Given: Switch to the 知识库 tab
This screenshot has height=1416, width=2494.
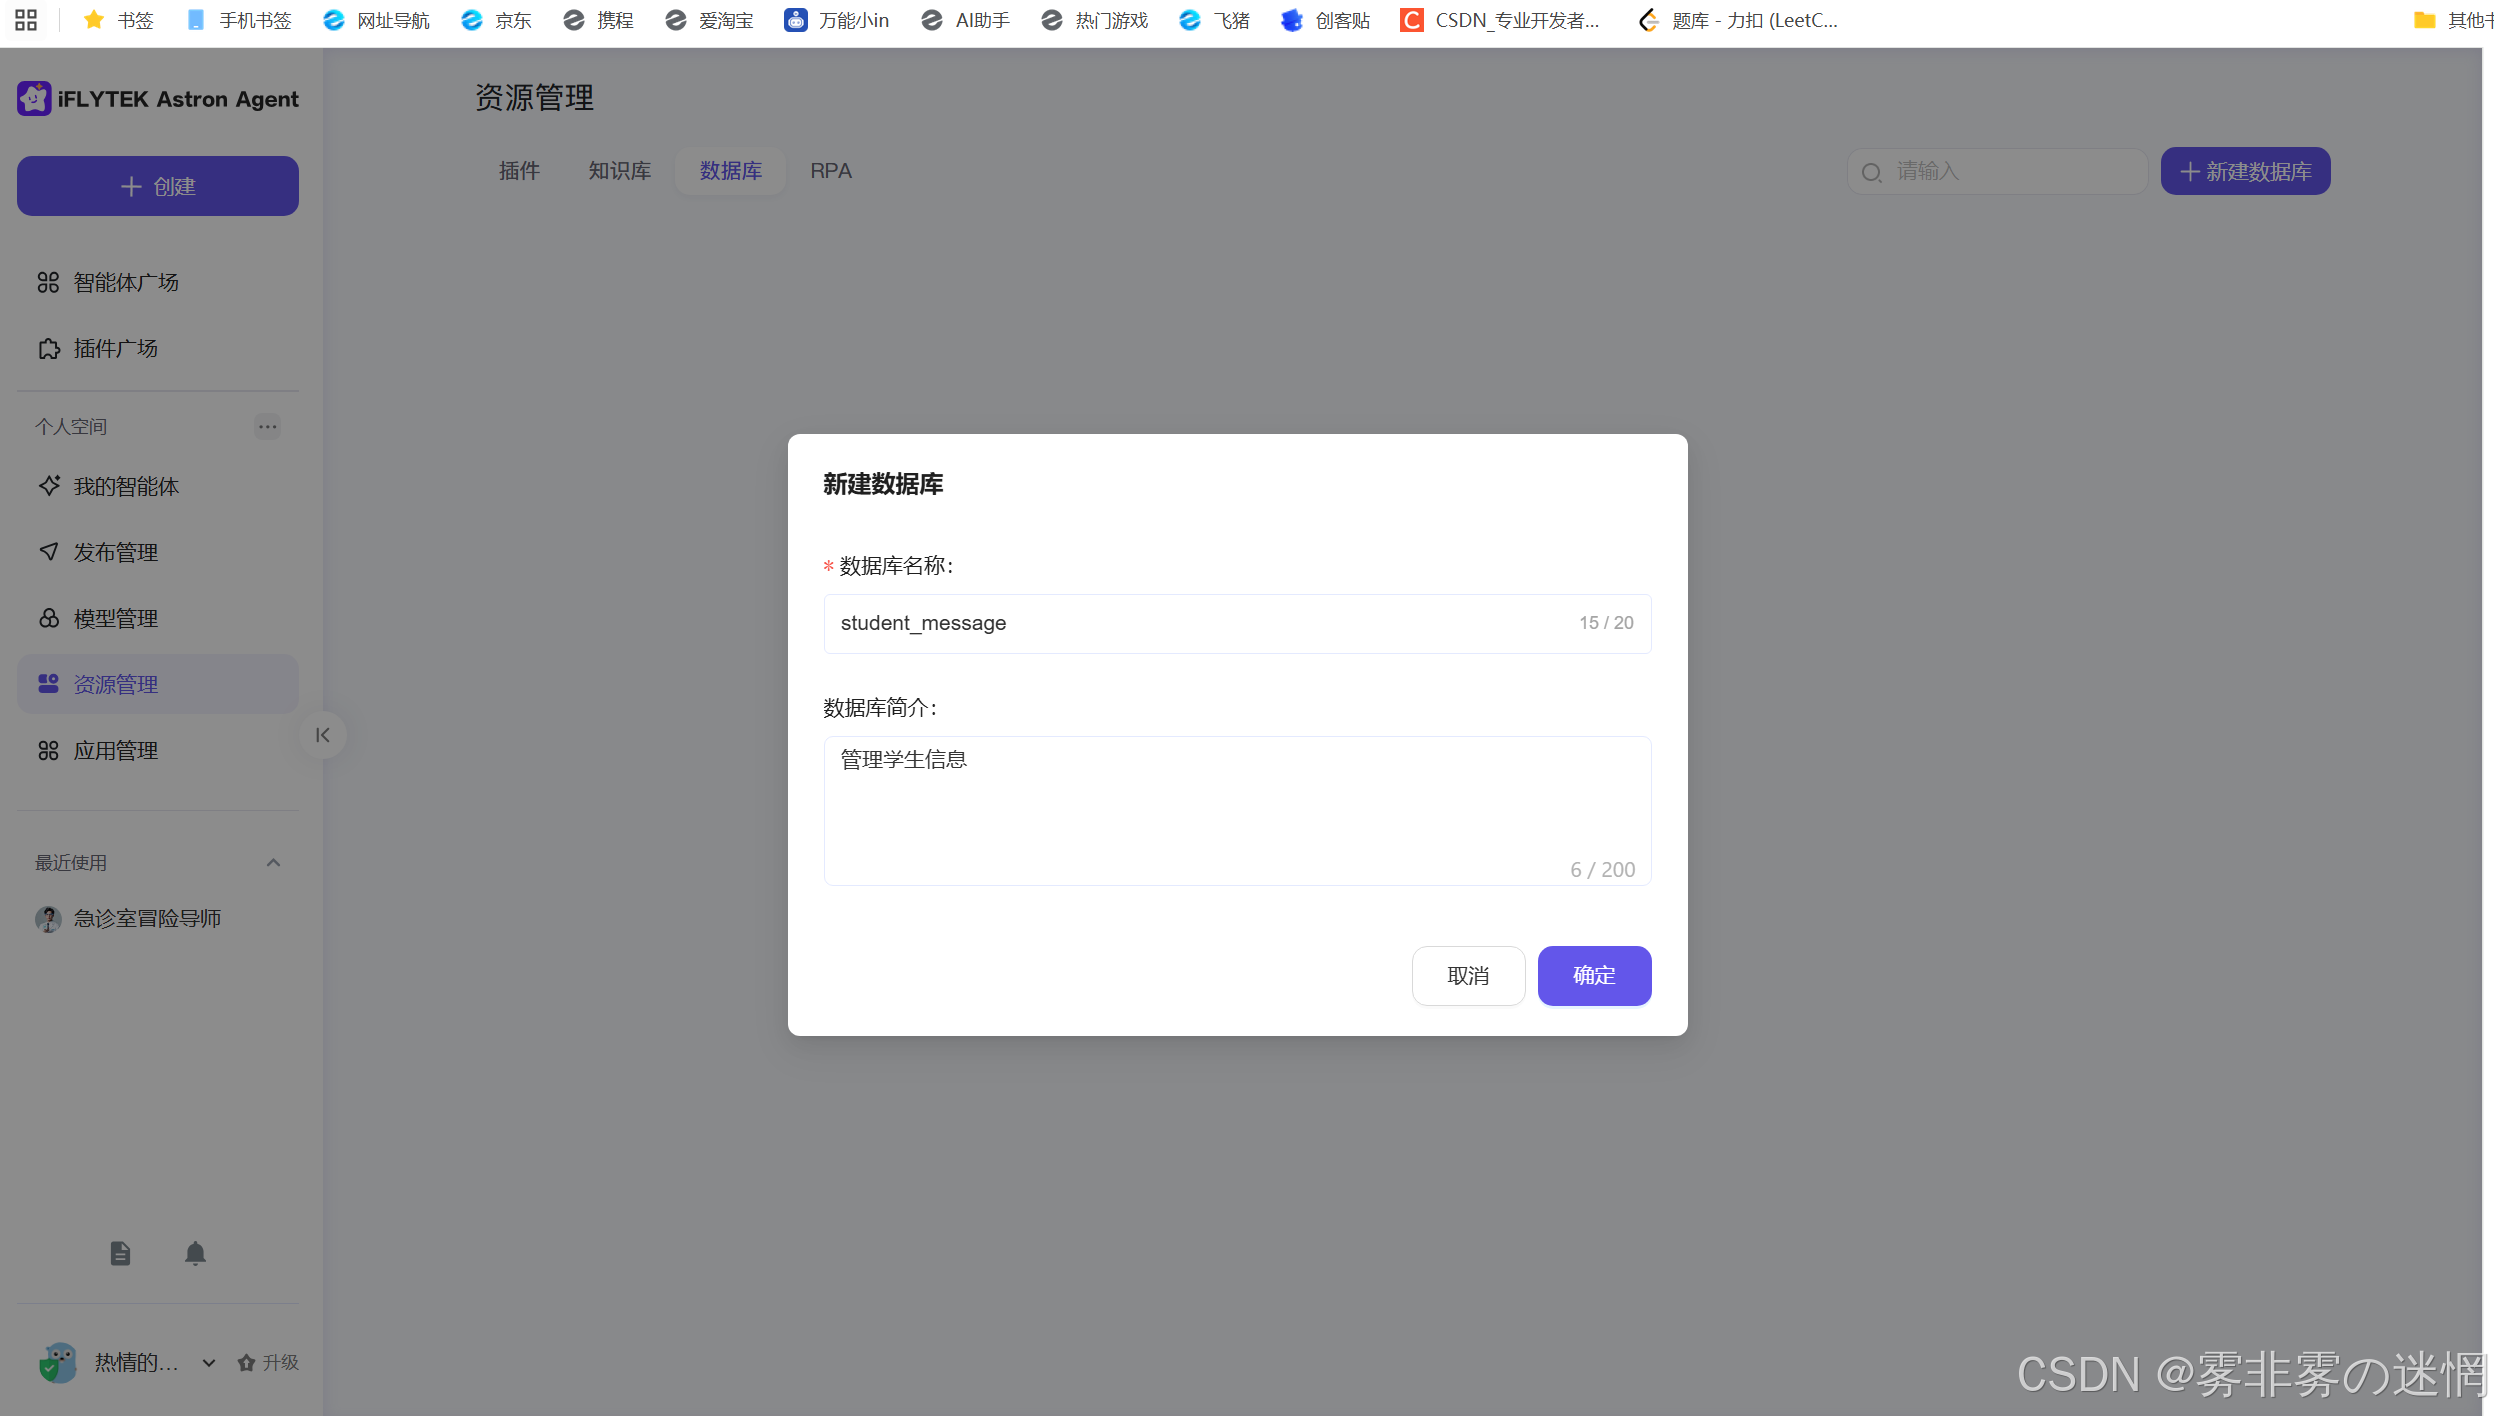Looking at the screenshot, I should tap(619, 171).
